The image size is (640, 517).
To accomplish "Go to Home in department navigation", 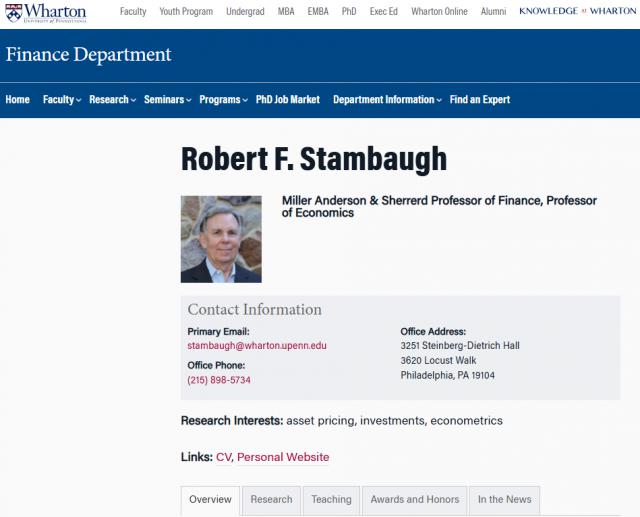I will click(18, 100).
